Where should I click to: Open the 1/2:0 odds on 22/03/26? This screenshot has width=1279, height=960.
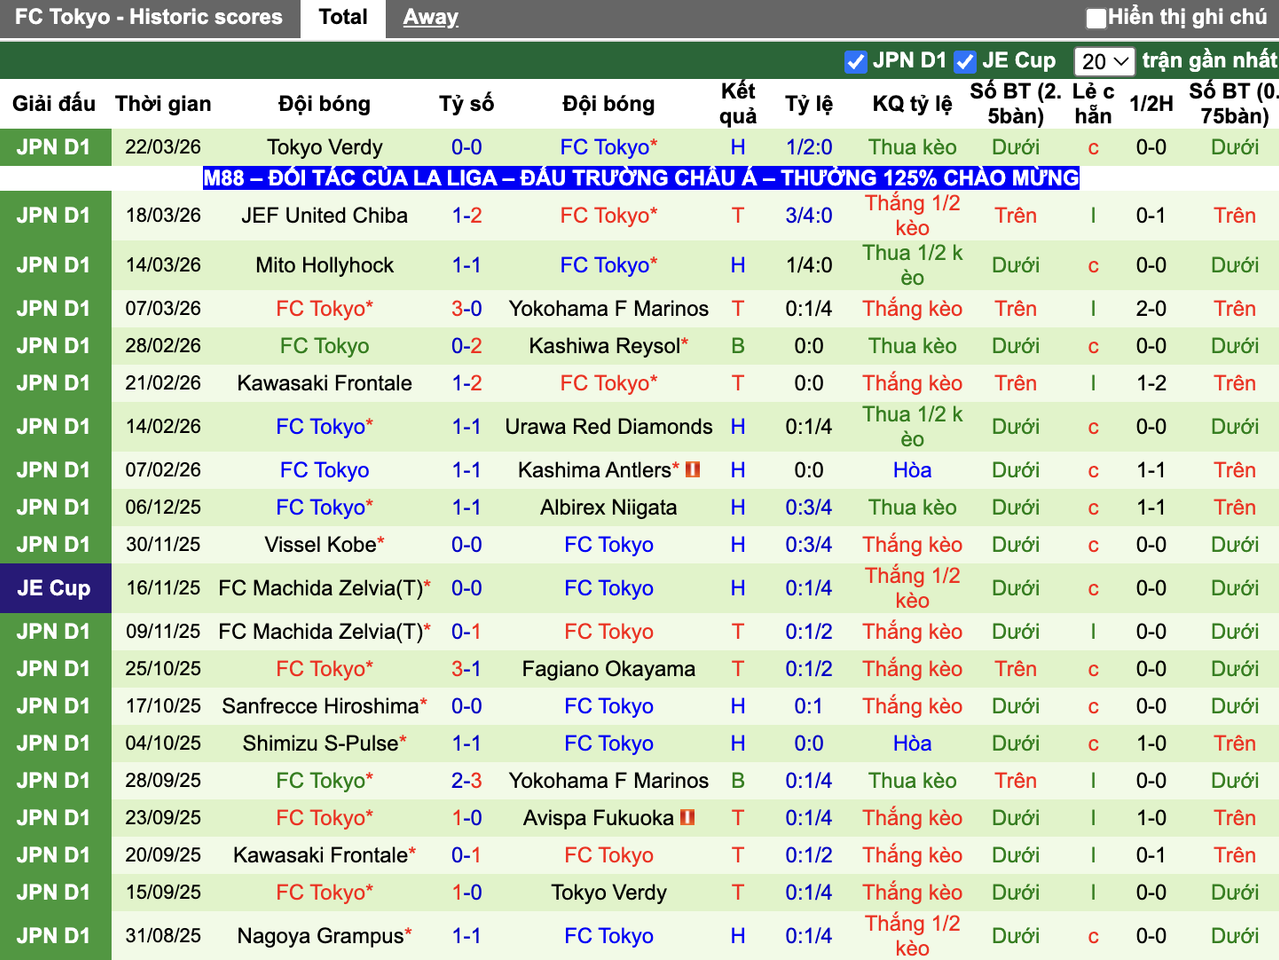point(809,147)
